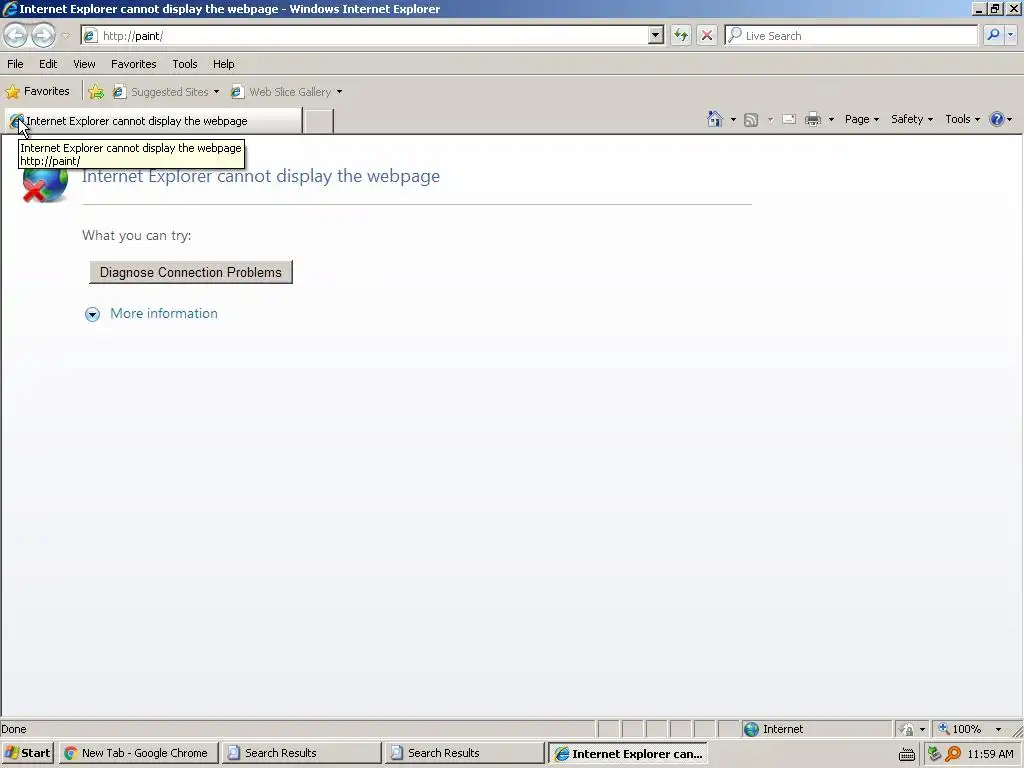Open the Edit menu
The height and width of the screenshot is (768, 1024).
pos(48,64)
